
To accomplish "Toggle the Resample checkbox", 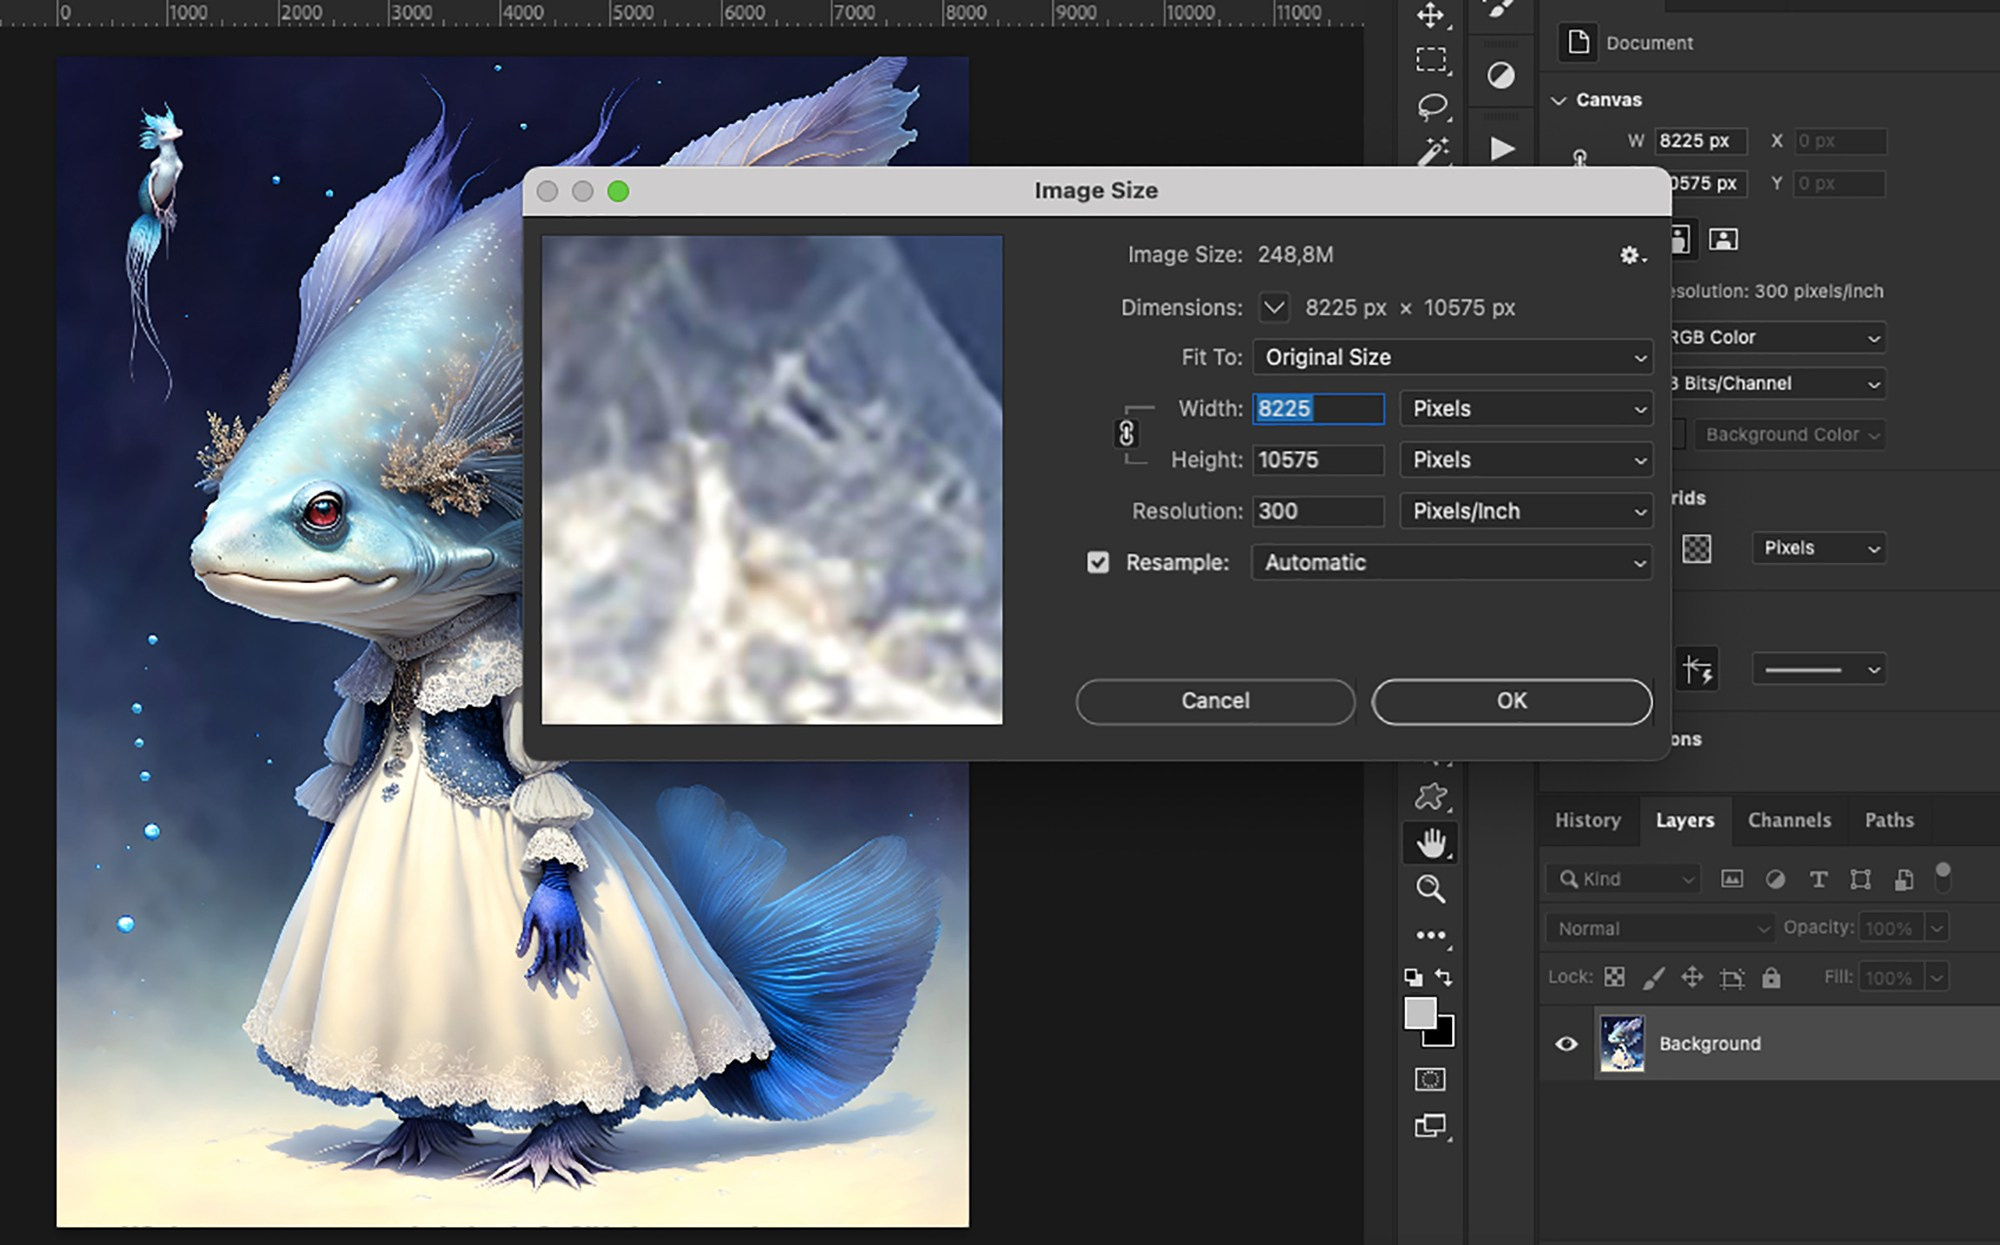I will pyautogui.click(x=1097, y=562).
